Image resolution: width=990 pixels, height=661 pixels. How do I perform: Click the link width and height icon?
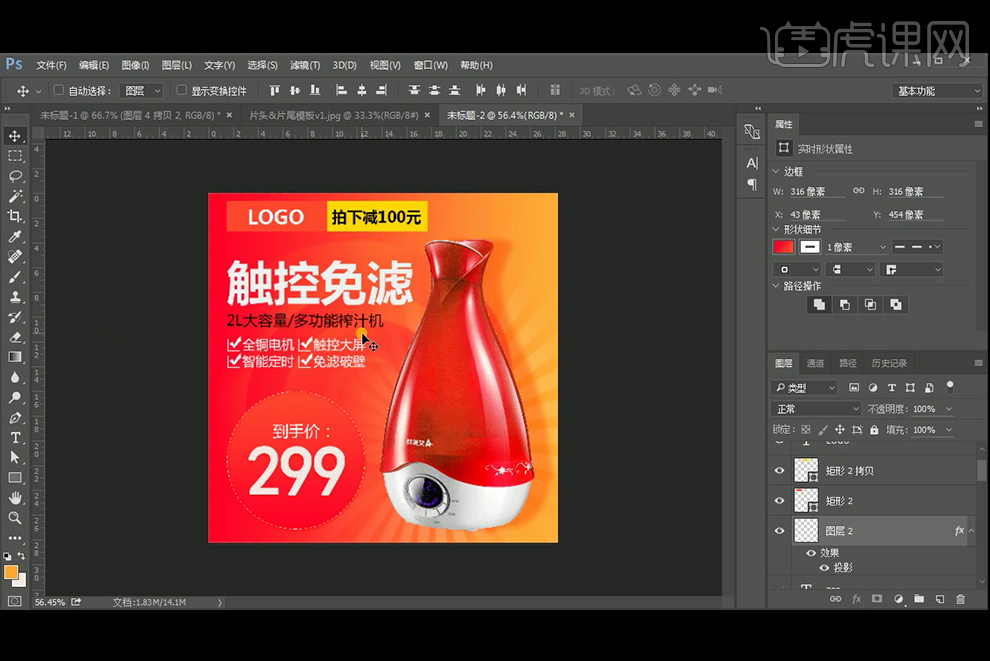pyautogui.click(x=858, y=191)
